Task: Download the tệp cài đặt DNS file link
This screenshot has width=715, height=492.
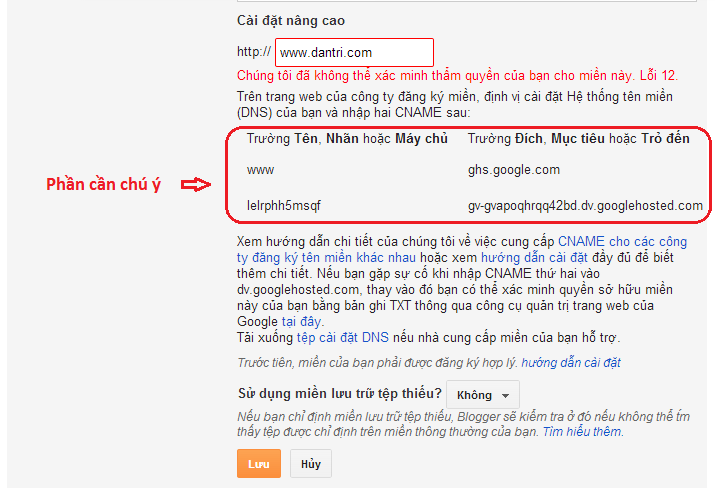Action: [343, 337]
